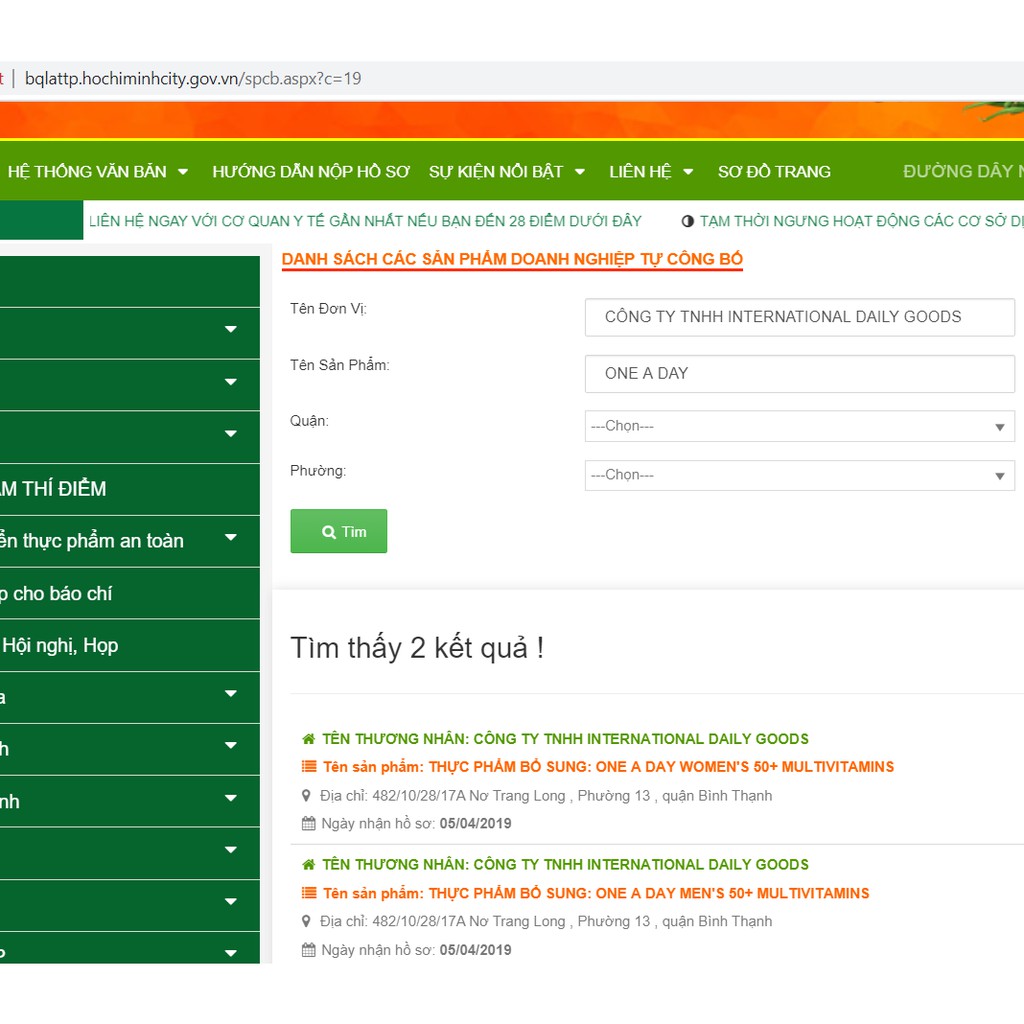Open the Phường dropdown

coord(799,475)
